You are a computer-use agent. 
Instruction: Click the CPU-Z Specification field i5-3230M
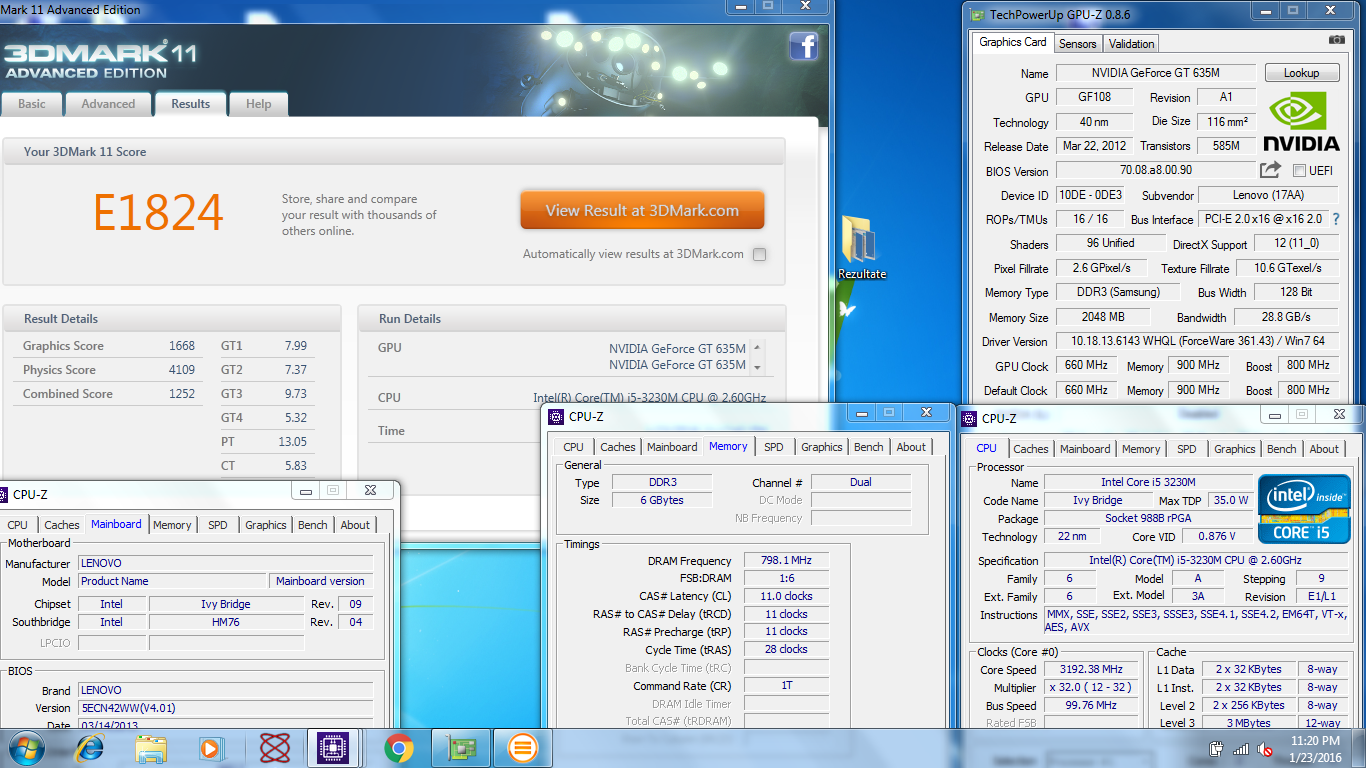click(1195, 561)
